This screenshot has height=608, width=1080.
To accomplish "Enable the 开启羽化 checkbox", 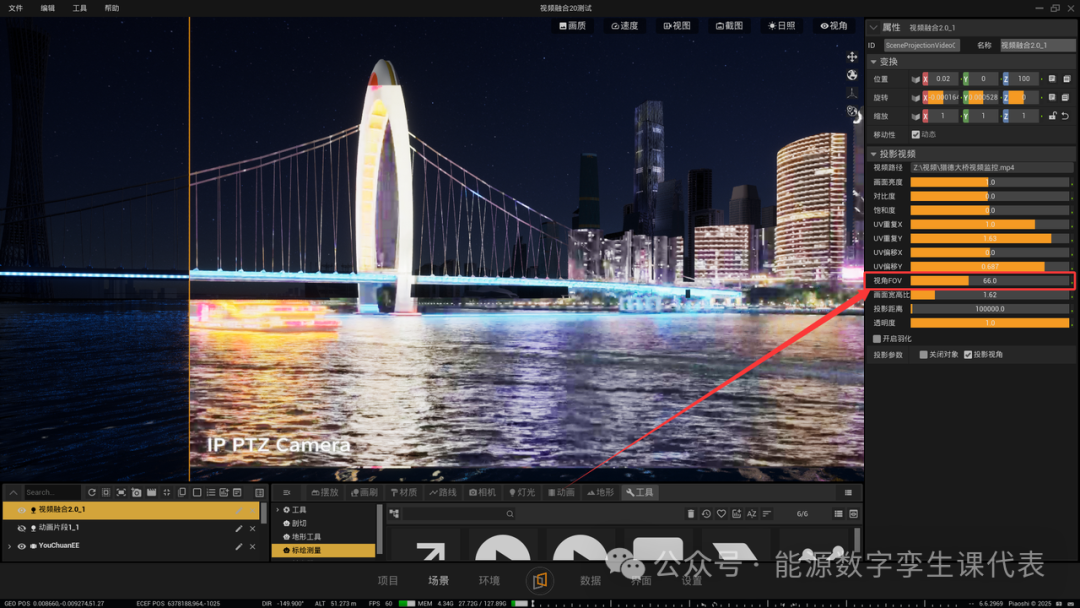I will (877, 339).
